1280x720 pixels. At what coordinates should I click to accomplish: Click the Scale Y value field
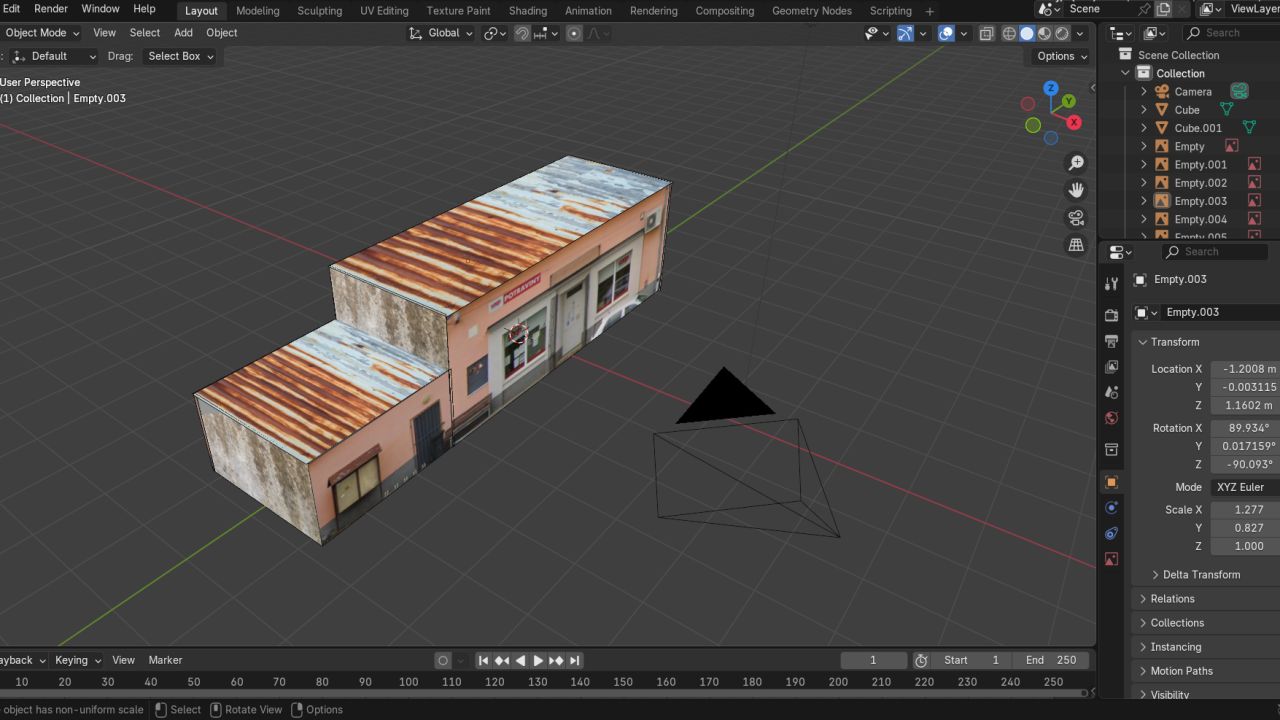pos(1245,528)
